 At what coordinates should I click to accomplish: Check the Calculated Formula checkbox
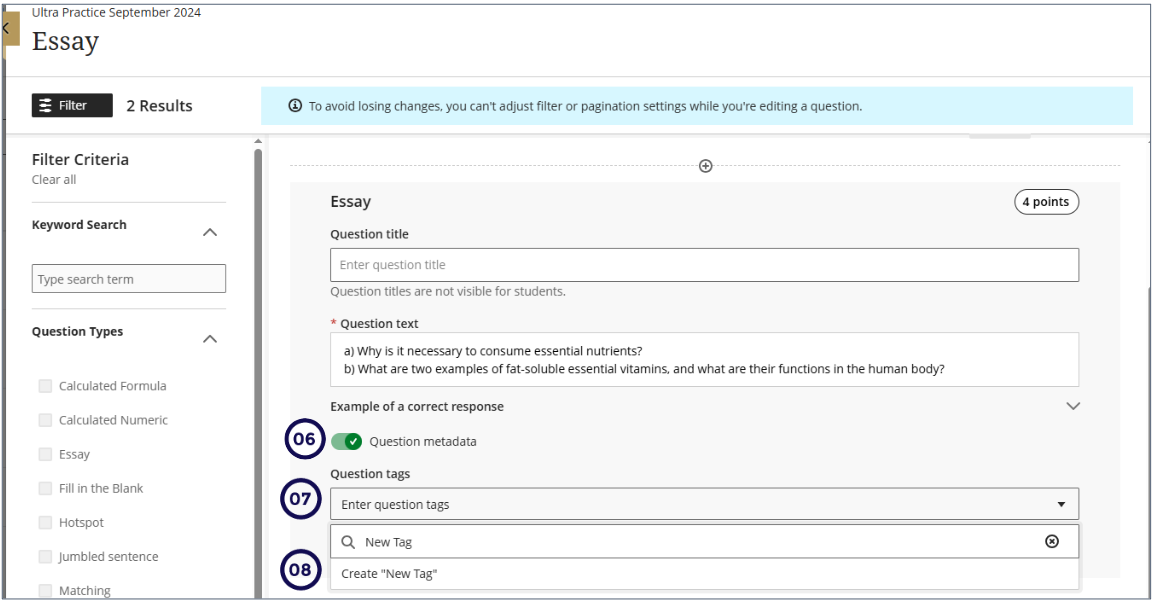point(45,386)
